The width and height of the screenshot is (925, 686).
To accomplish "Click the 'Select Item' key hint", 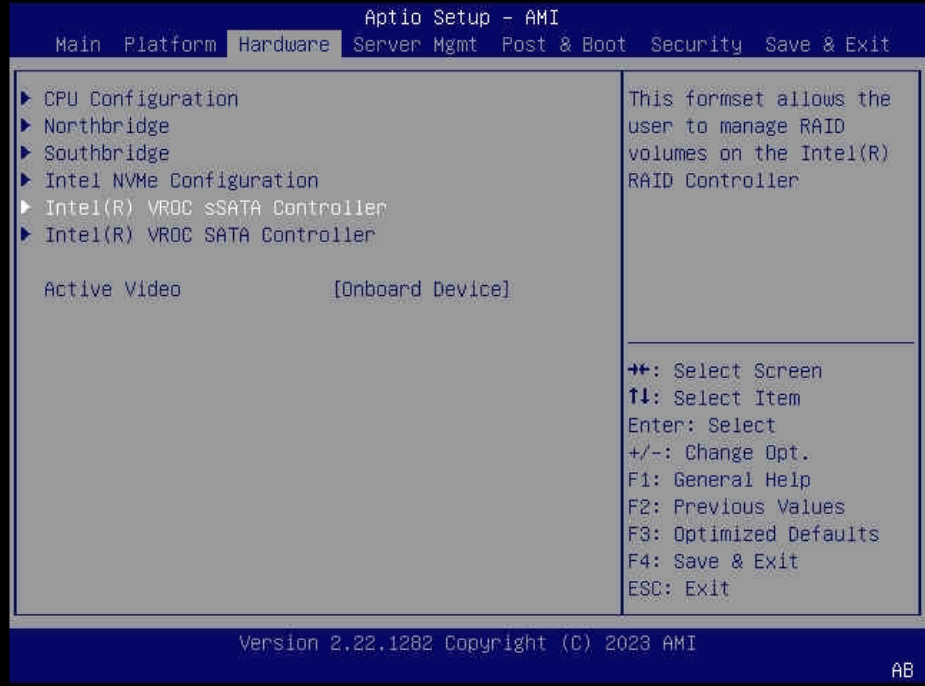I will (x=714, y=398).
